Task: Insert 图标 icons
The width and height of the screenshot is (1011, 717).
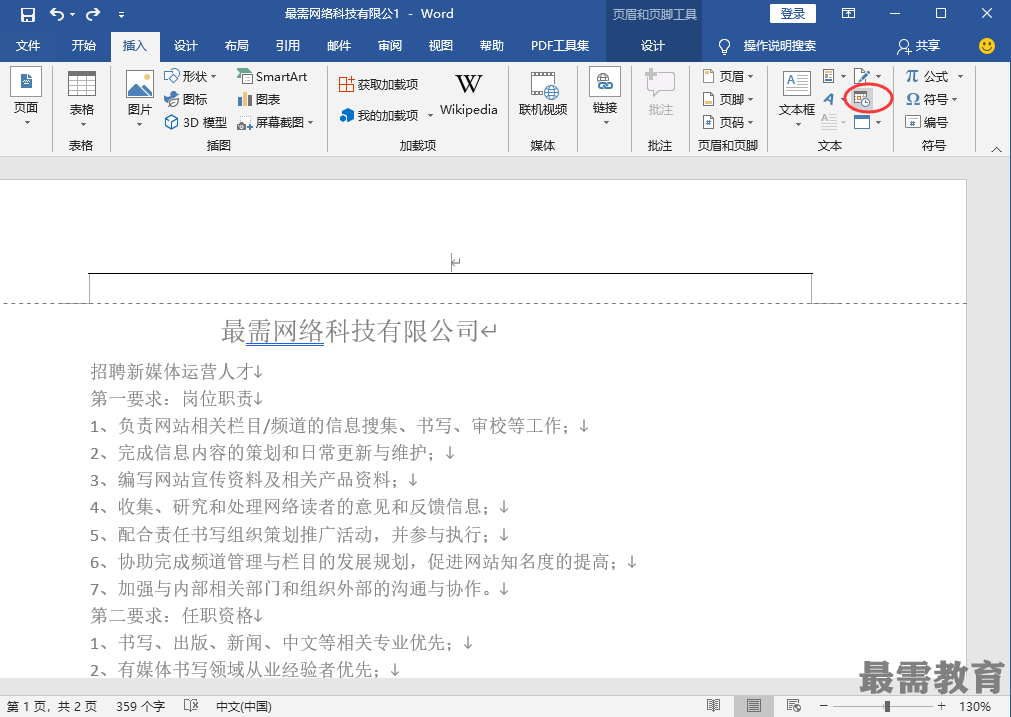Action: pyautogui.click(x=186, y=99)
